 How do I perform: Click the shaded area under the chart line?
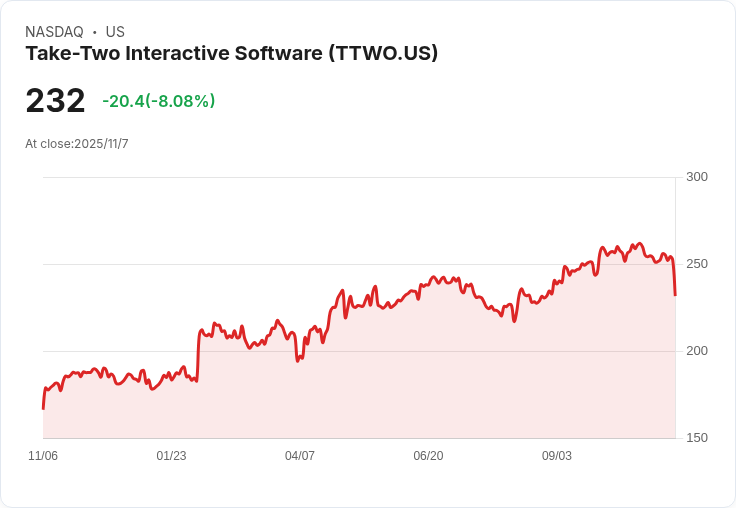click(x=359, y=385)
